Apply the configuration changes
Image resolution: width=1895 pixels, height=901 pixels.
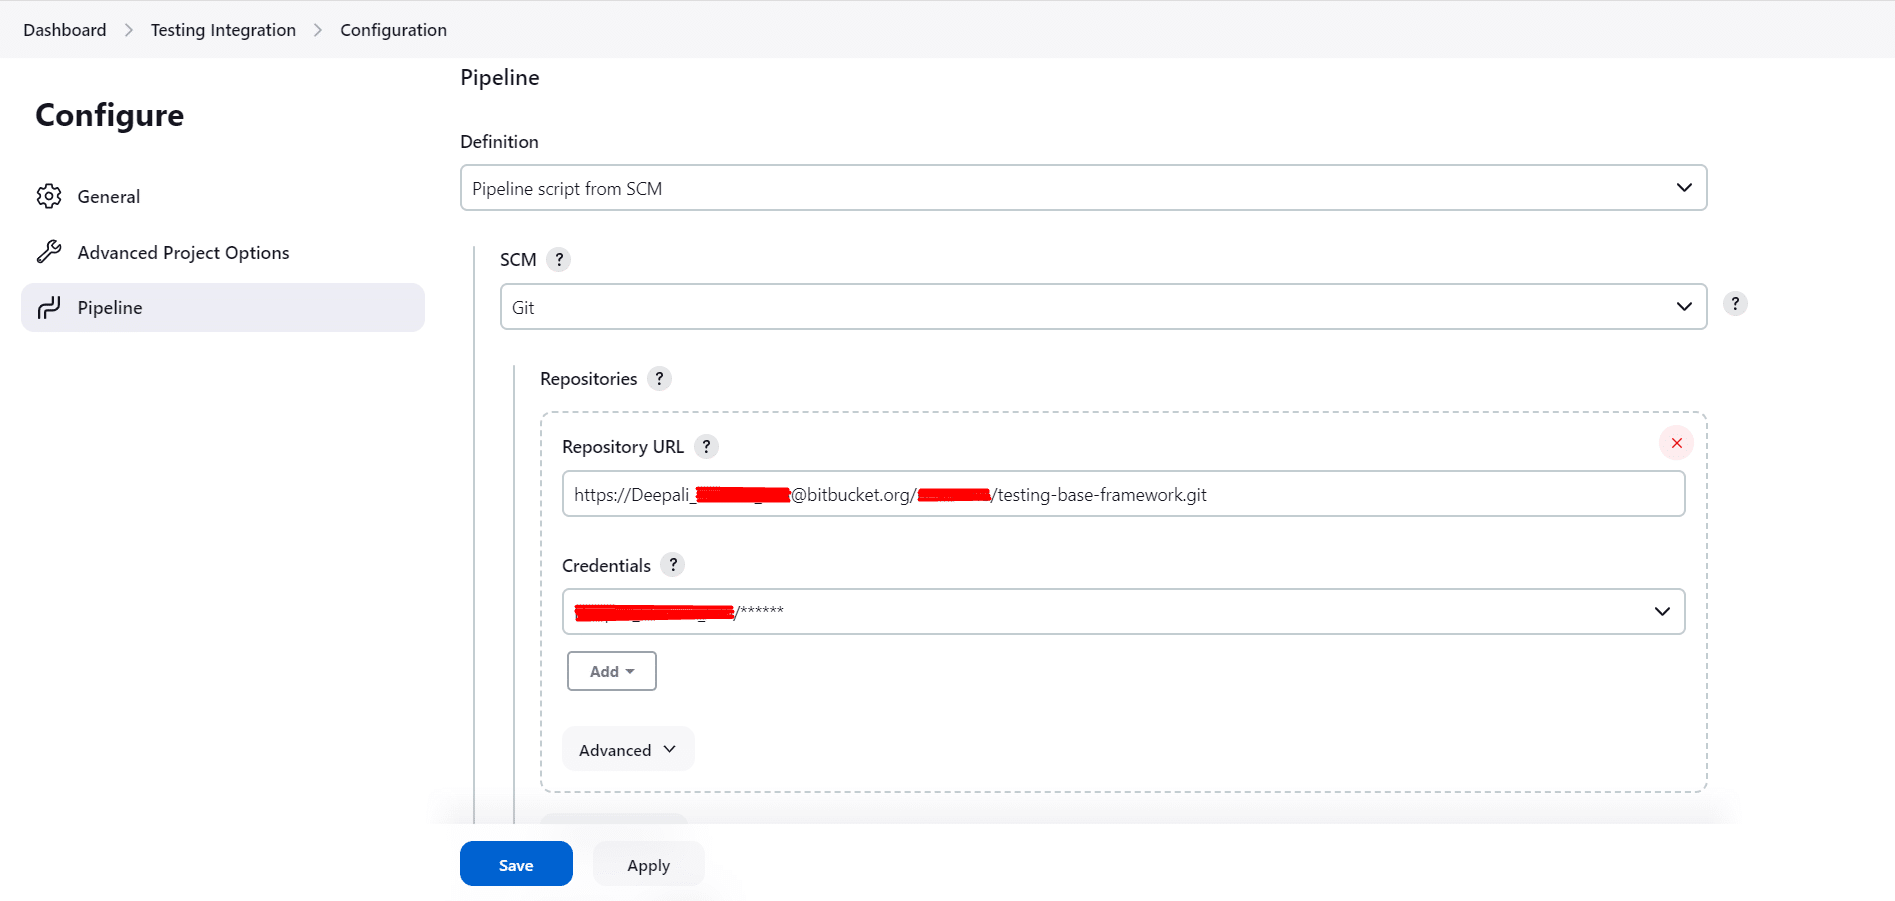click(x=648, y=864)
